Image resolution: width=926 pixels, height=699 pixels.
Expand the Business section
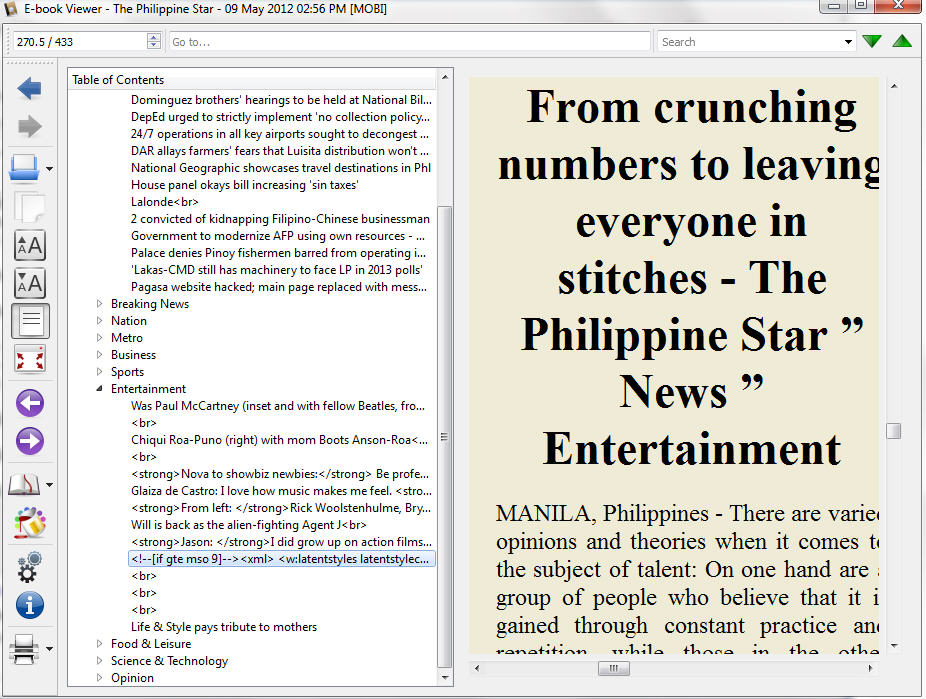tap(99, 355)
